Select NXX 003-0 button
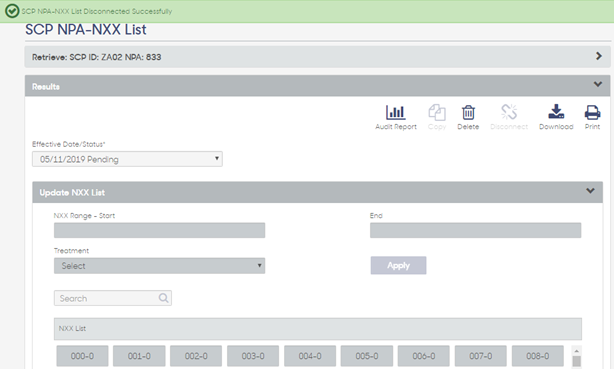This screenshot has height=370, width=614. (x=253, y=356)
